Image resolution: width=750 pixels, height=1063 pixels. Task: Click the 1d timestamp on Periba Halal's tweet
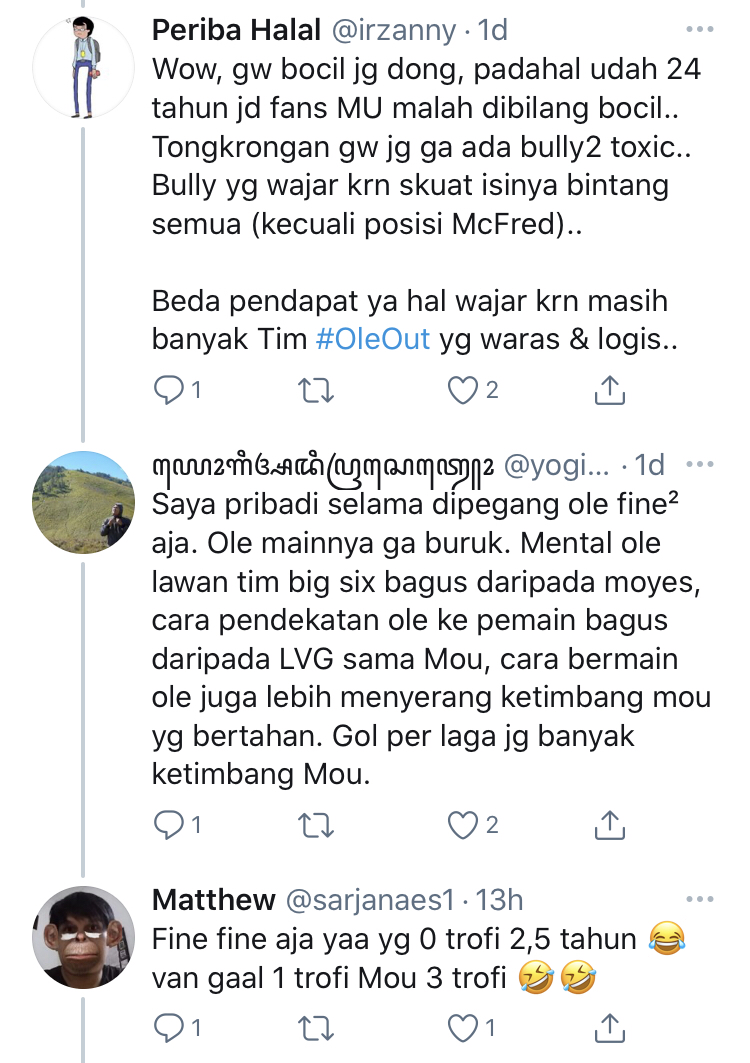click(493, 29)
